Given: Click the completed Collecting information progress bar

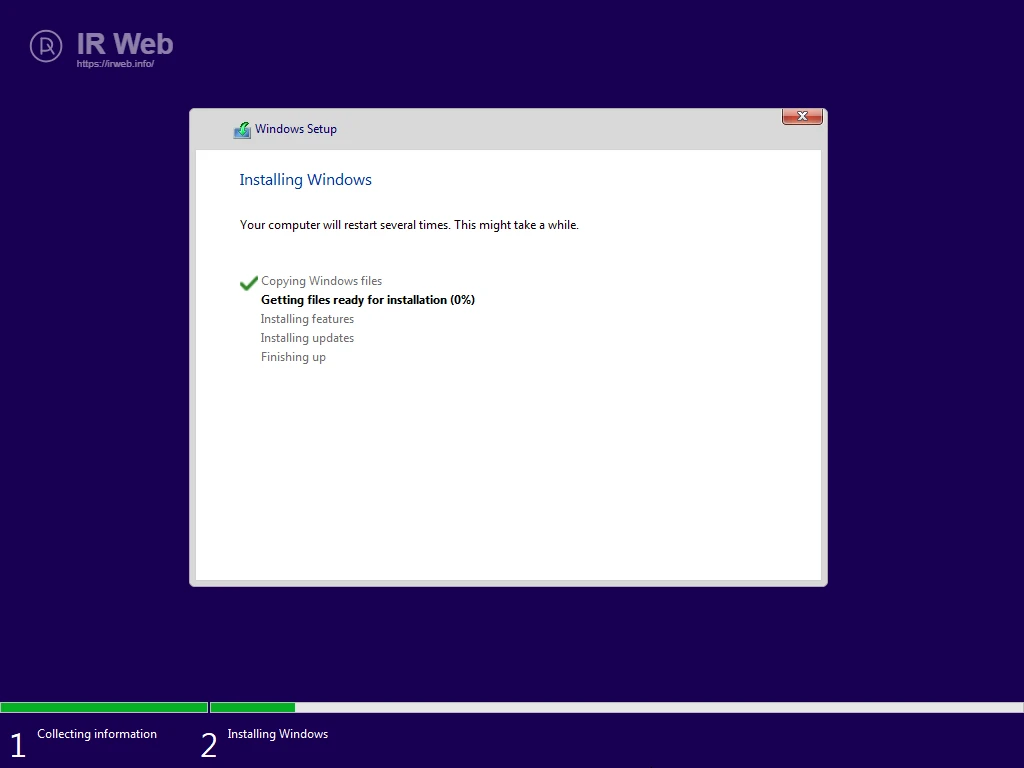Looking at the screenshot, I should tap(103, 707).
